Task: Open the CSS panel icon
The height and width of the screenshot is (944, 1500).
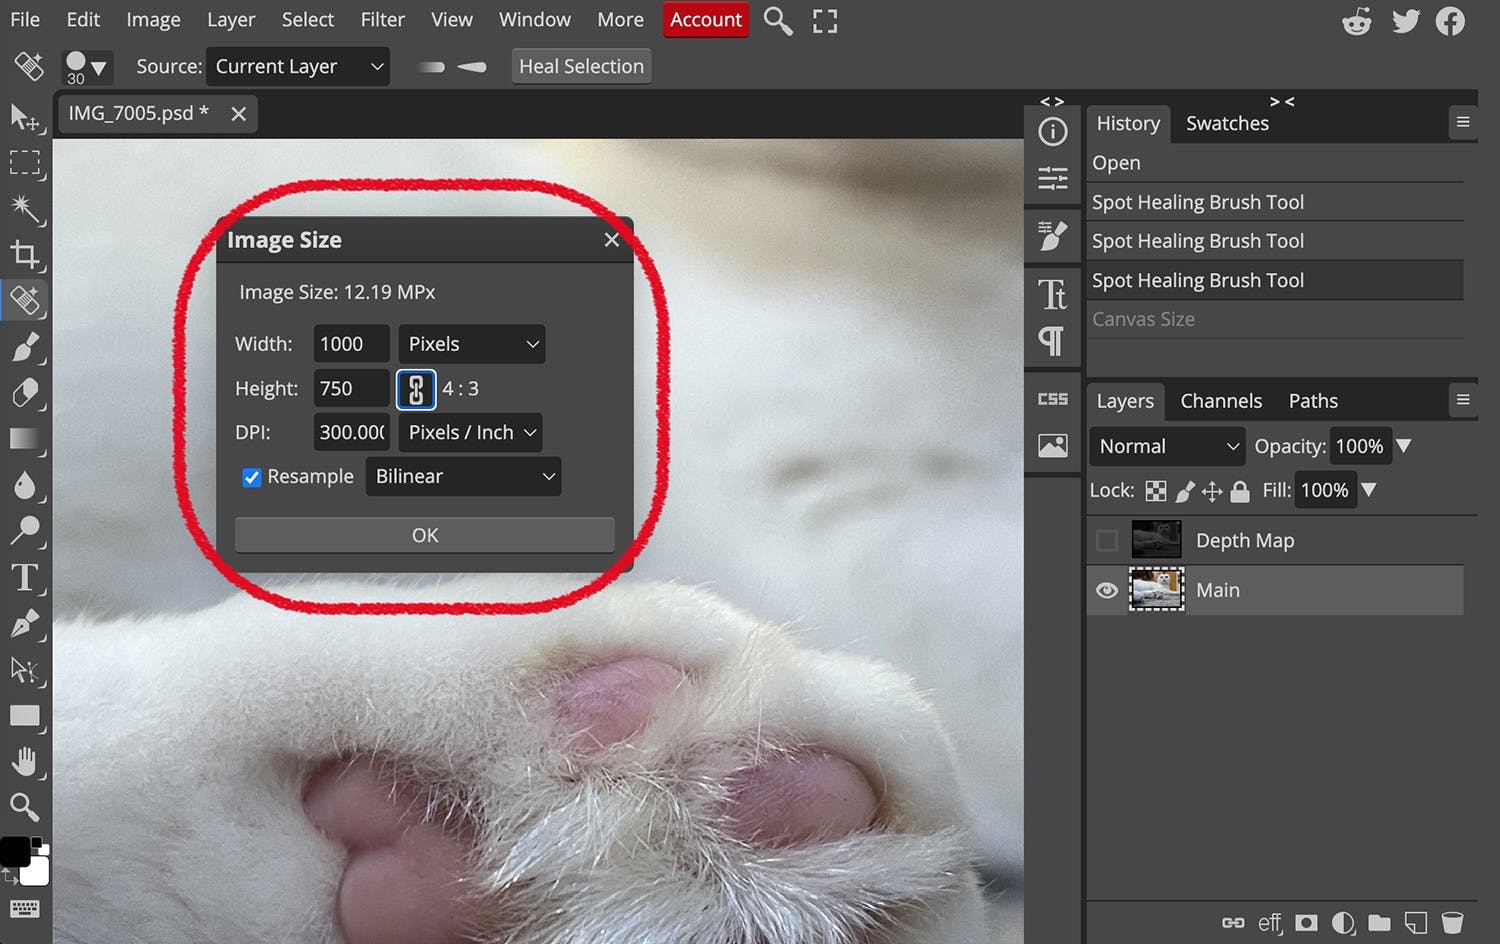Action: tap(1053, 399)
